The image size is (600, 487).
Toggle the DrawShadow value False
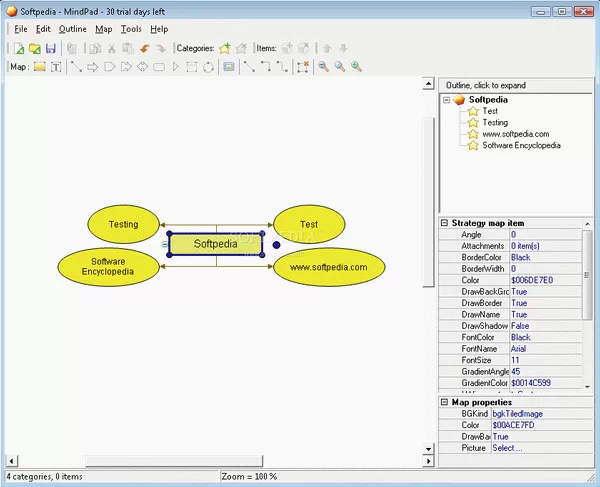click(x=520, y=326)
